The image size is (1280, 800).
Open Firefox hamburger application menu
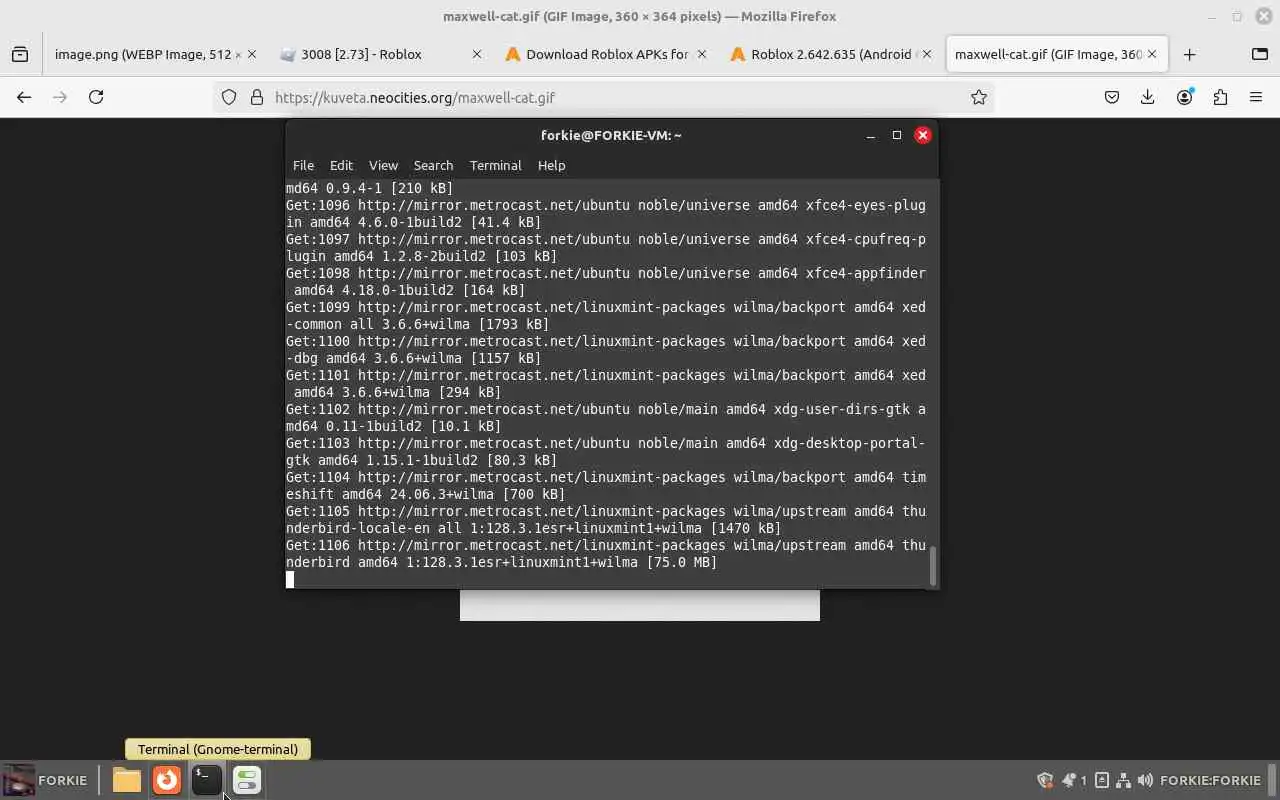pos(1256,97)
